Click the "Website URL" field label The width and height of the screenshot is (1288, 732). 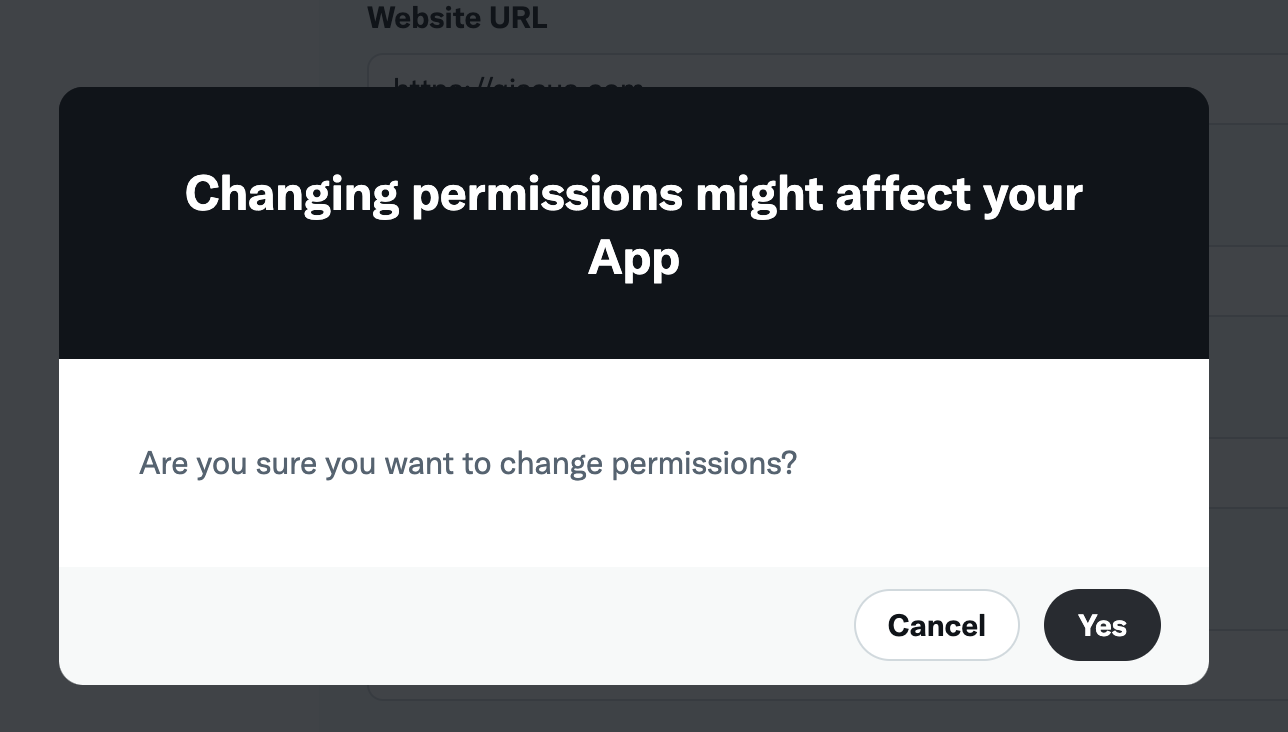(x=457, y=18)
